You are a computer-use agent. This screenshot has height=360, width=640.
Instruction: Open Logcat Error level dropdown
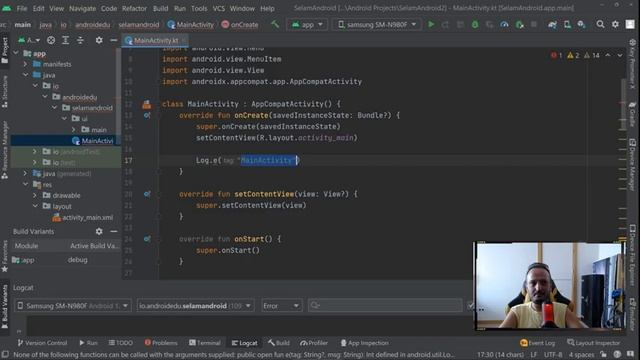[281, 306]
